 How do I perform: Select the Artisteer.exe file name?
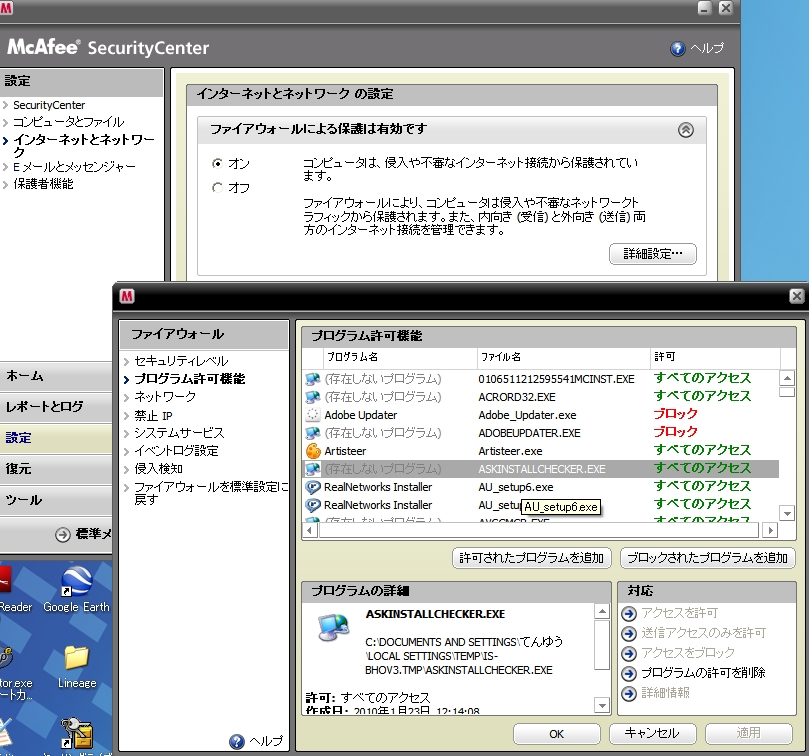click(510, 452)
